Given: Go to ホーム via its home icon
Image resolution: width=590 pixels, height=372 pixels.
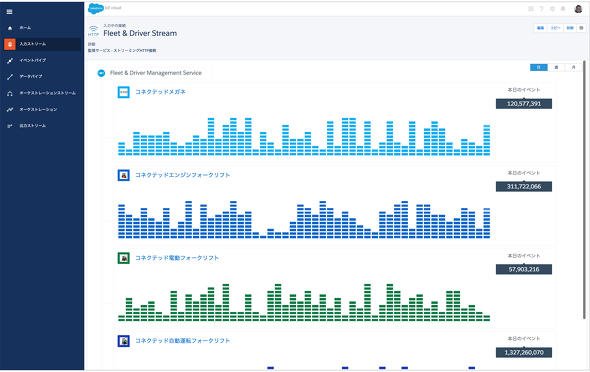Looking at the screenshot, I should point(10,28).
